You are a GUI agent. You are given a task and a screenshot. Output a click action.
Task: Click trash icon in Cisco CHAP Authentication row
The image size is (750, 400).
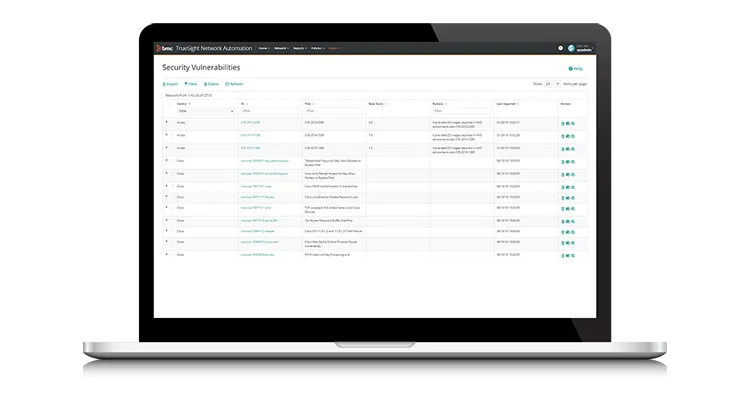[562, 188]
